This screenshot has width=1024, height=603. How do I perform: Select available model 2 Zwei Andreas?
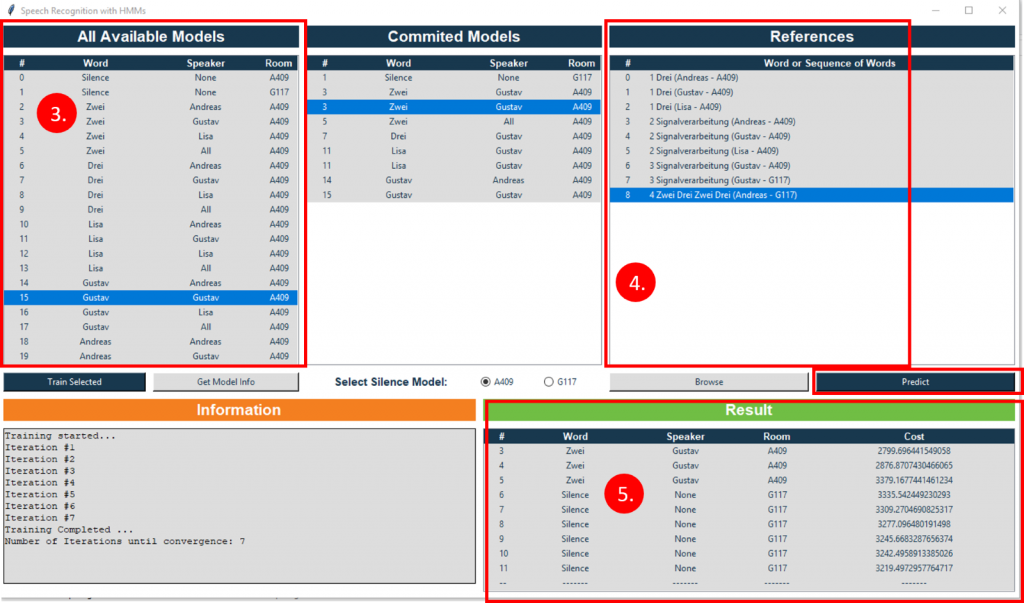(151, 107)
